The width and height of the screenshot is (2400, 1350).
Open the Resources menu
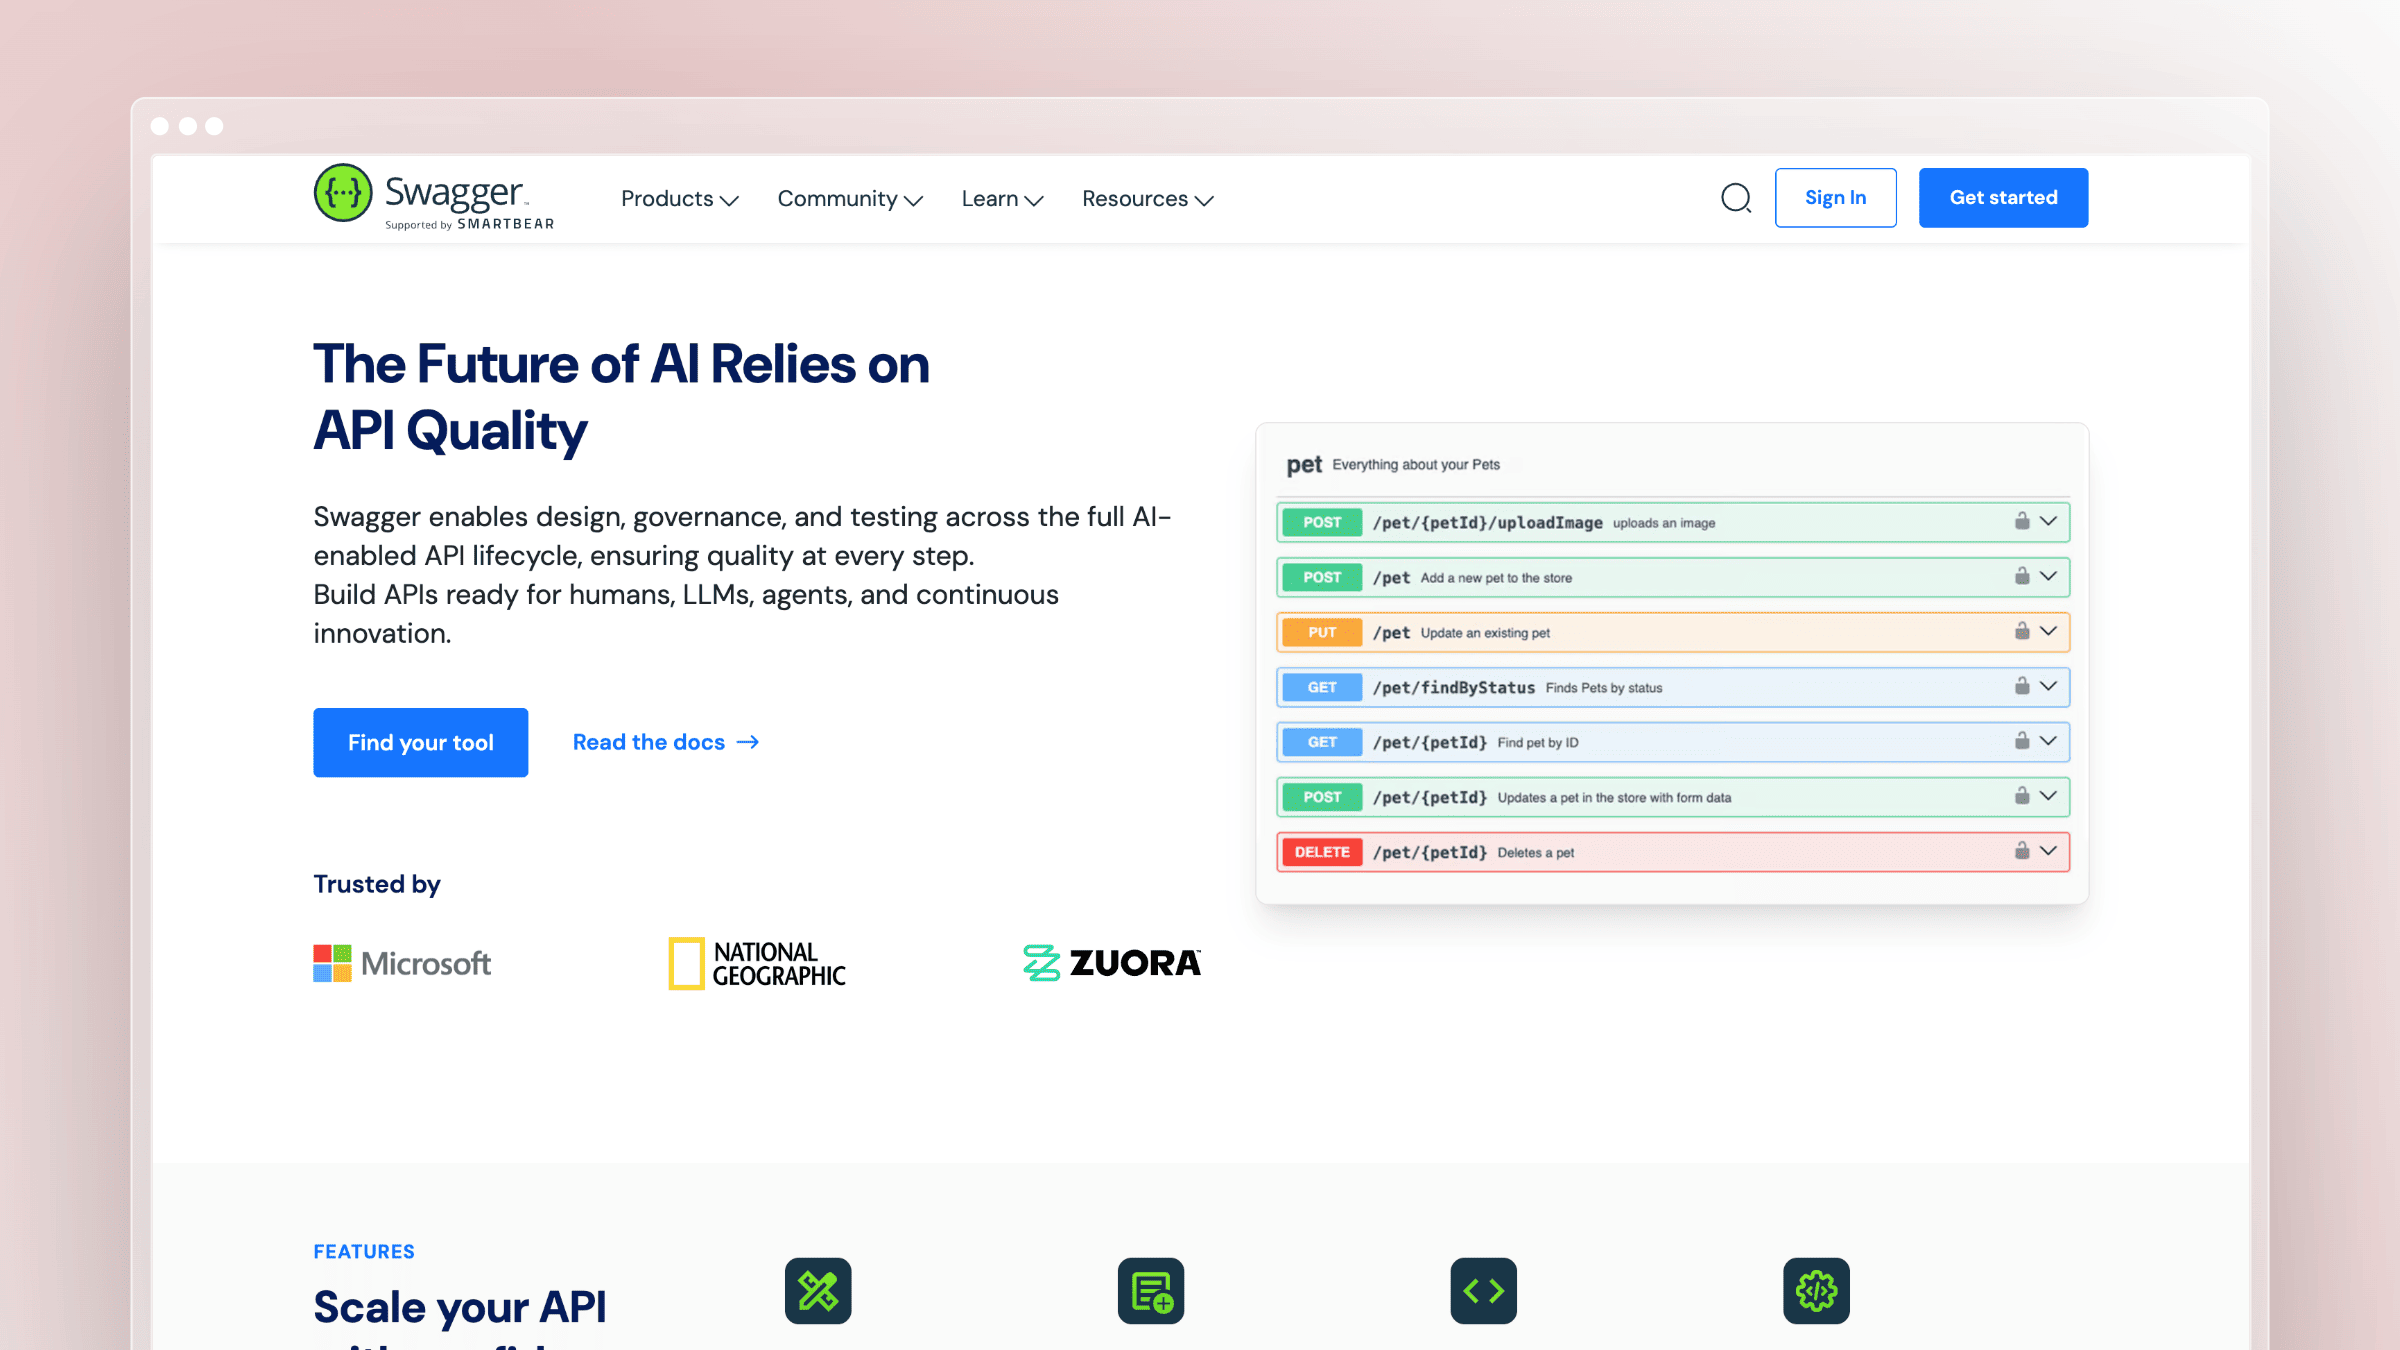click(1148, 199)
